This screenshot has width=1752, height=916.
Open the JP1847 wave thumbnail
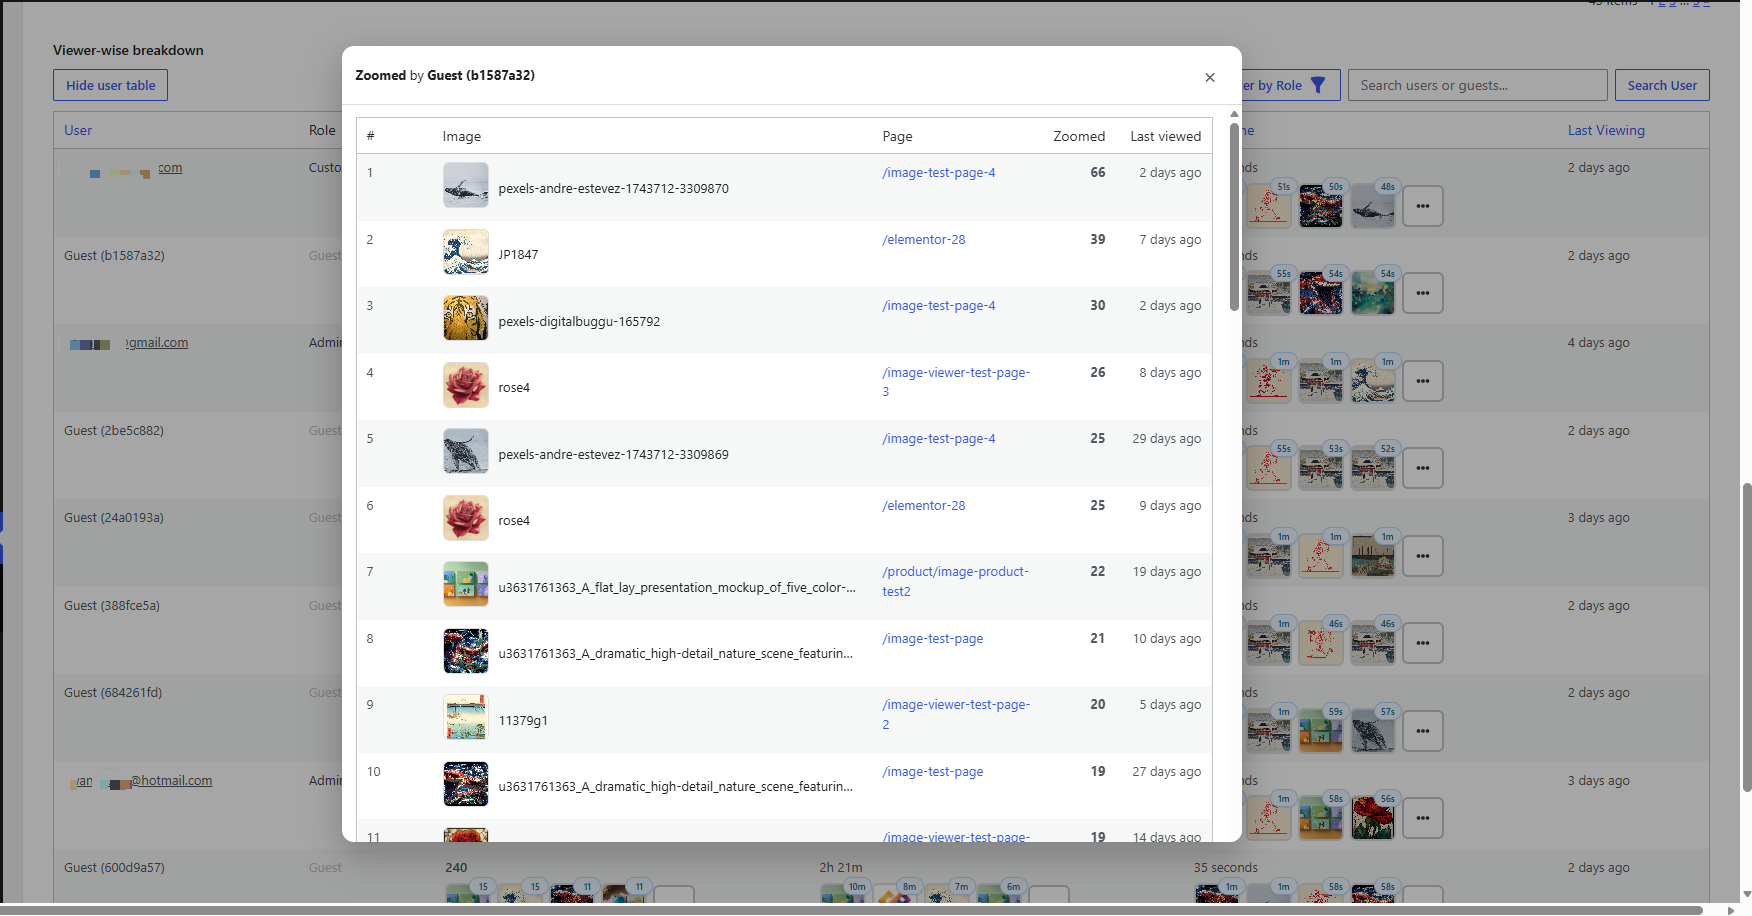[x=466, y=252]
